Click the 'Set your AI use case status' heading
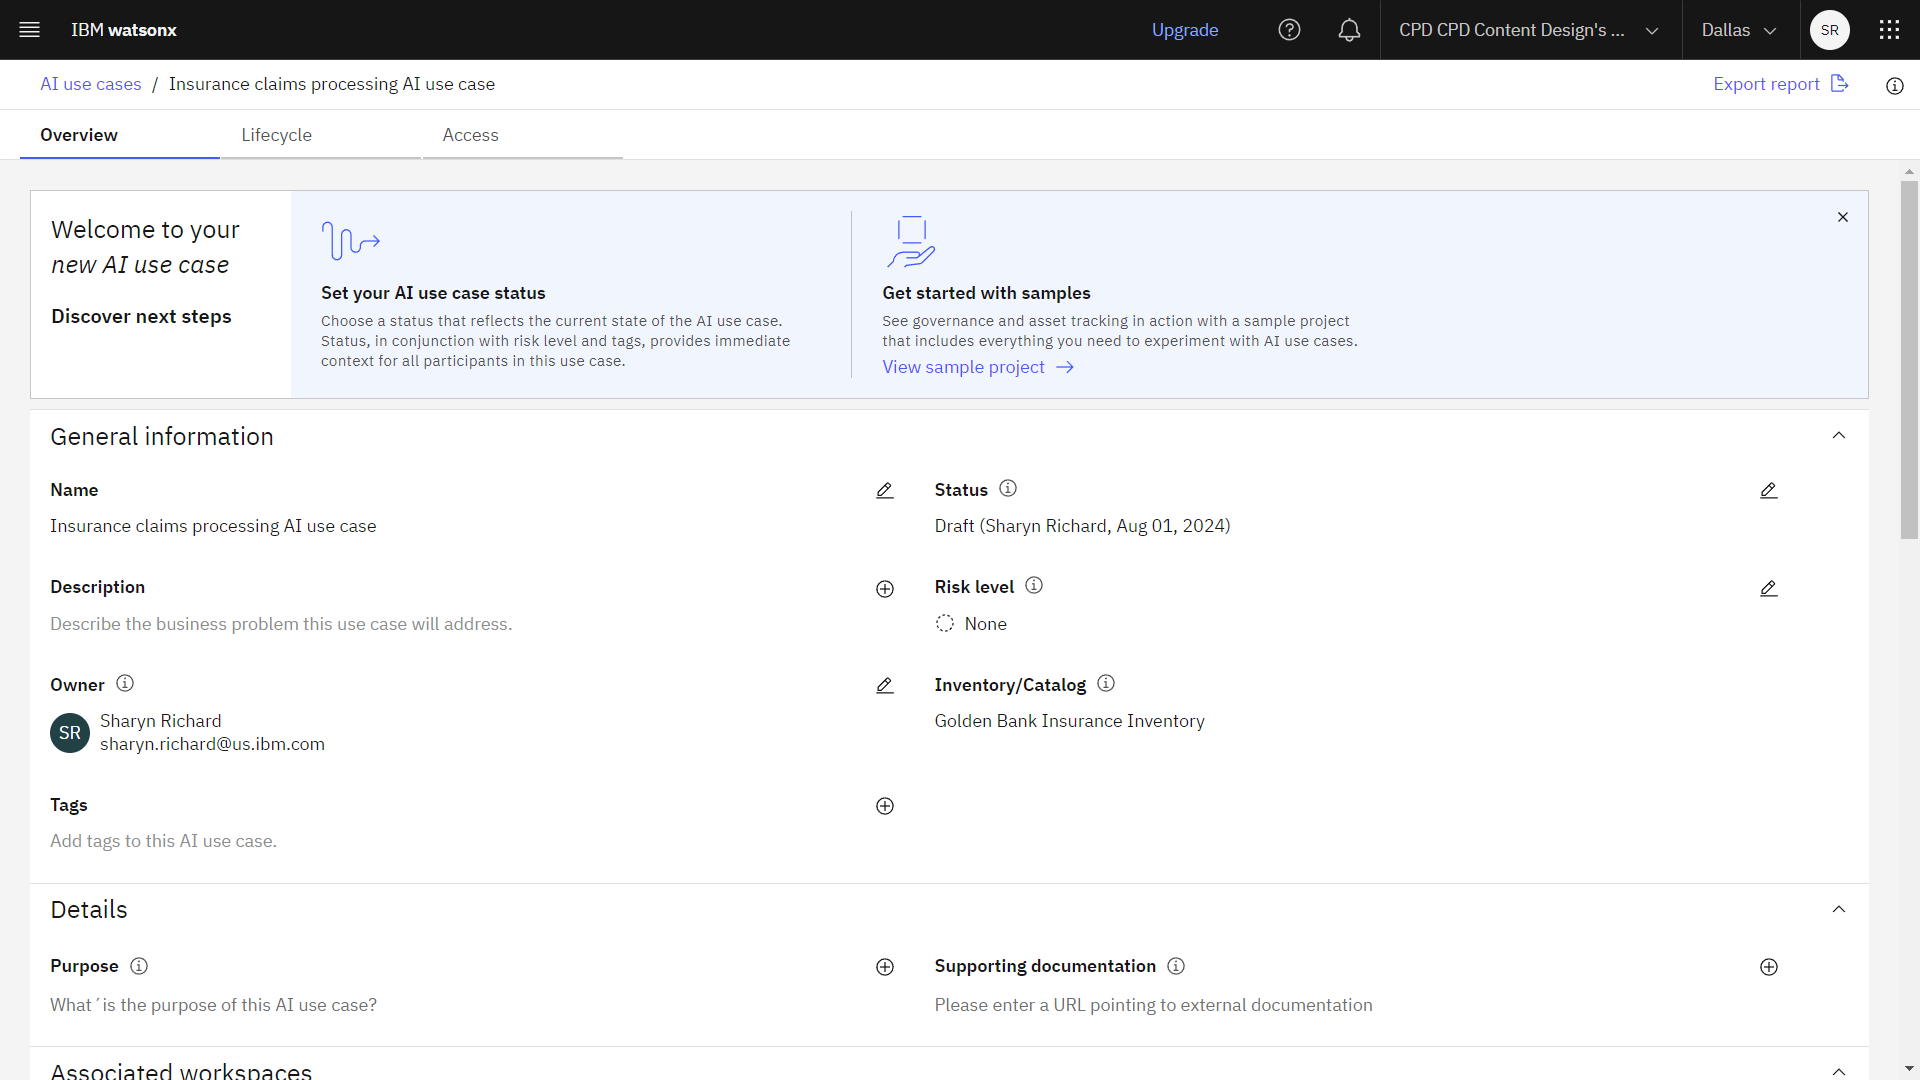This screenshot has height=1080, width=1920. pos(433,293)
